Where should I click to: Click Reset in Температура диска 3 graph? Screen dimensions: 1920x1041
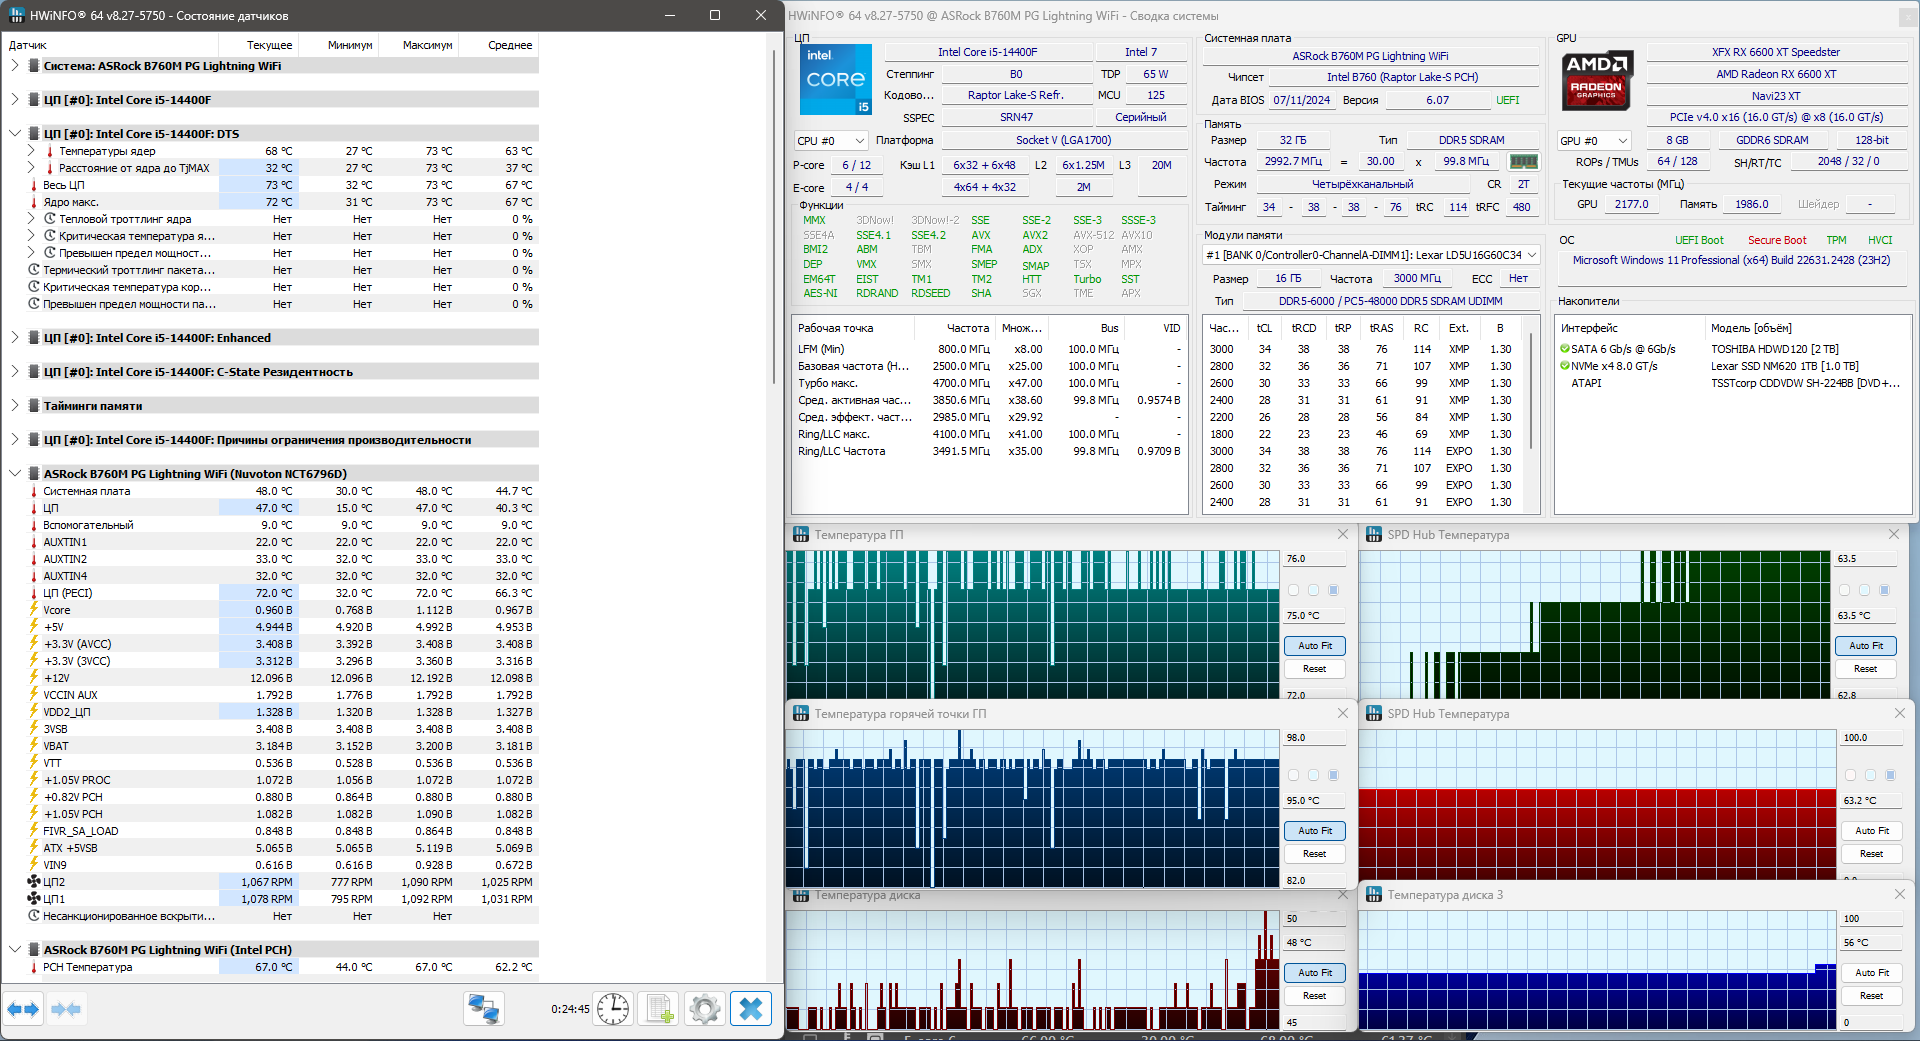click(x=1871, y=996)
